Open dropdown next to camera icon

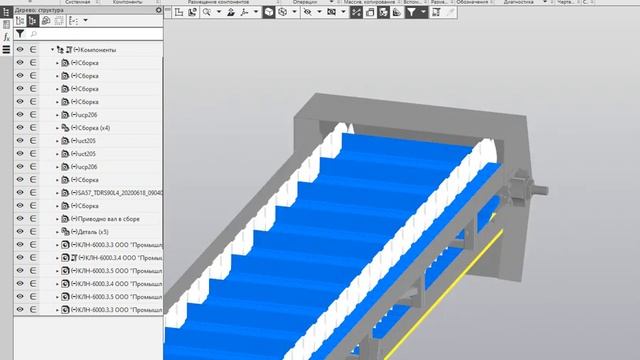[x=343, y=12]
